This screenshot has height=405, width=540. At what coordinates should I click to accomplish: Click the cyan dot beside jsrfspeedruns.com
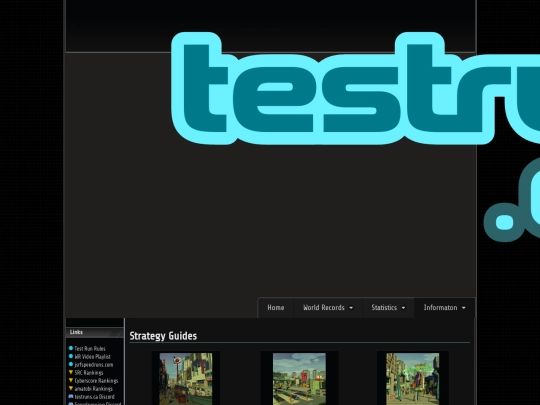71,364
